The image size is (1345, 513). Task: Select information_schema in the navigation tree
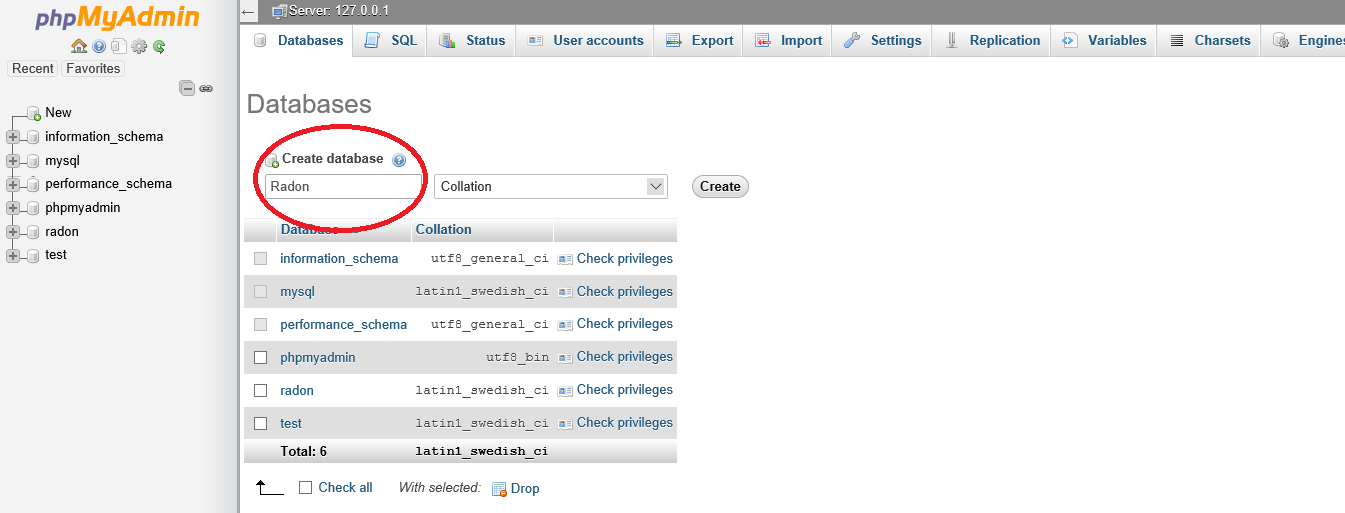click(x=104, y=137)
